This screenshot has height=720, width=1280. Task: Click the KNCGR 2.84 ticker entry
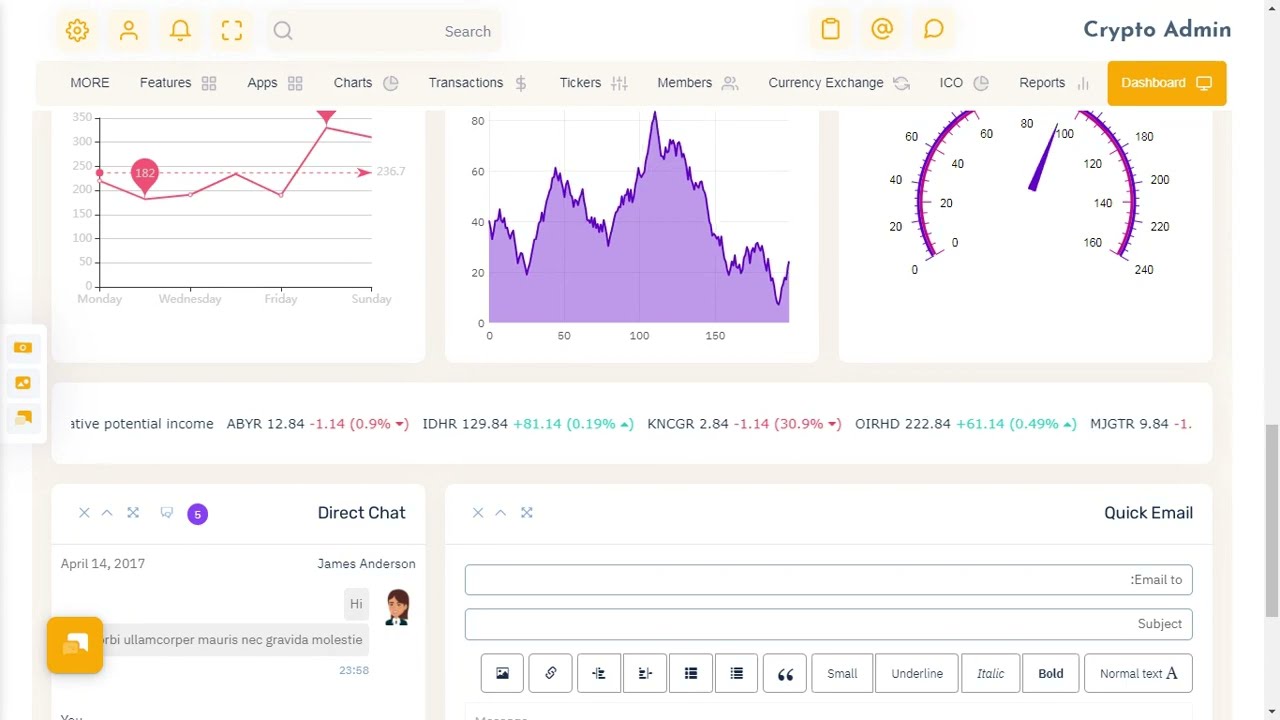743,424
